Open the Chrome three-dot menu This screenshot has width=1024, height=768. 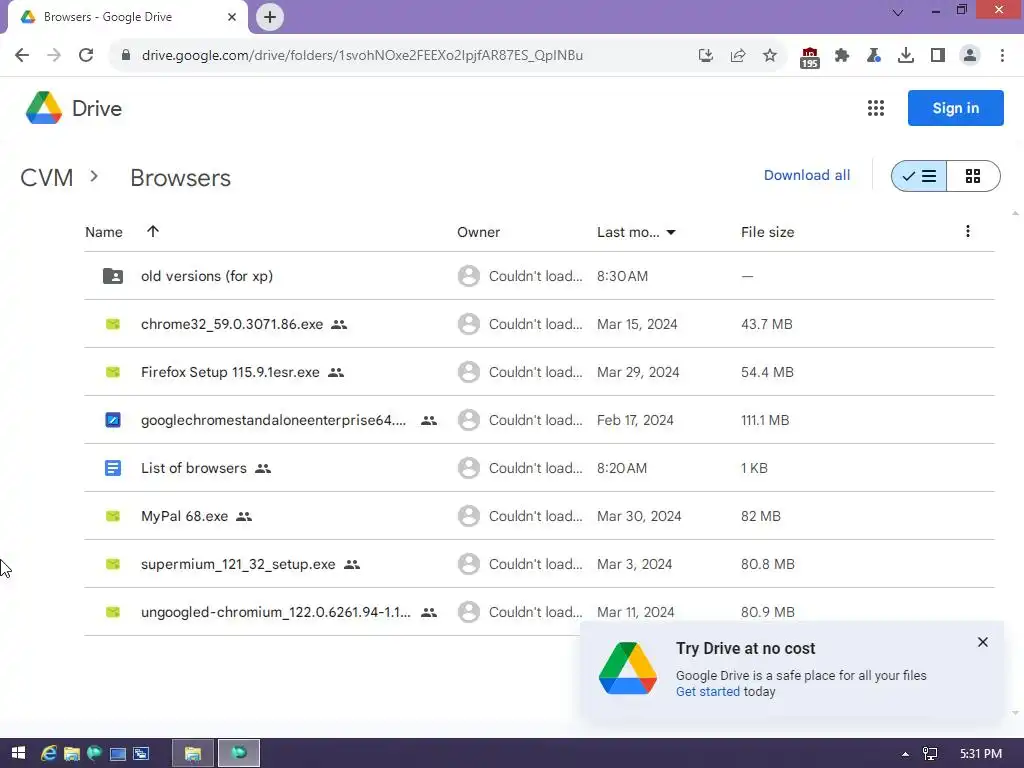[x=1002, y=56]
